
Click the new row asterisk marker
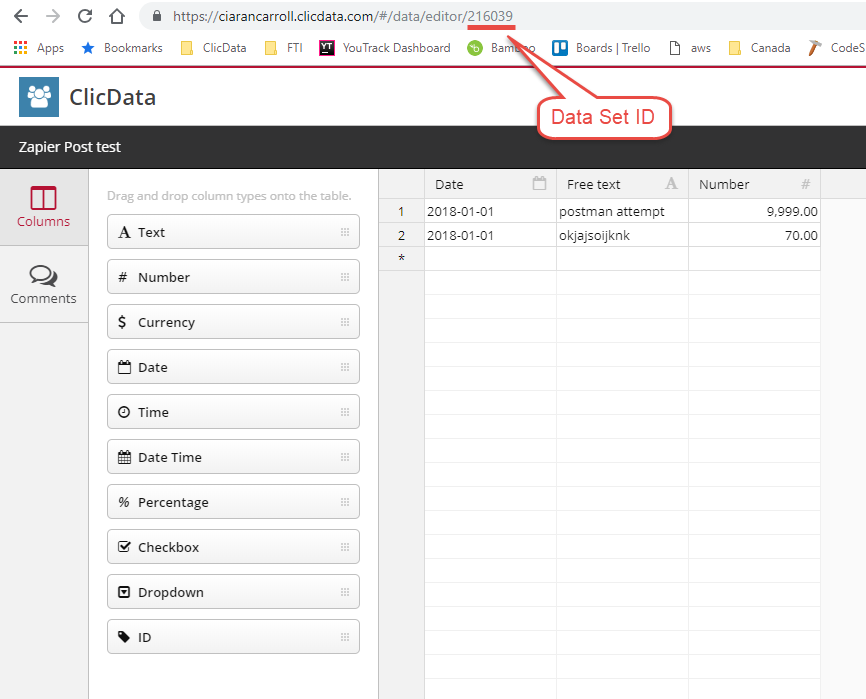[402, 259]
